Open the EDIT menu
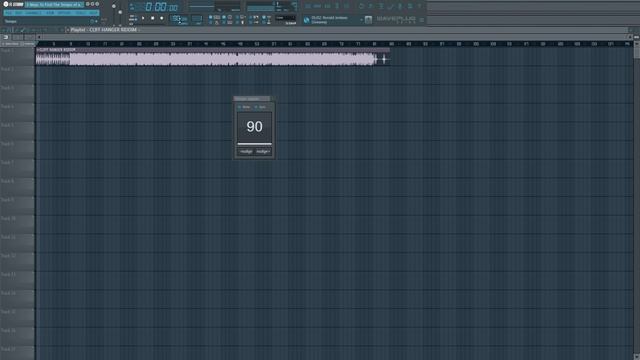640x360 pixels. click(x=19, y=13)
